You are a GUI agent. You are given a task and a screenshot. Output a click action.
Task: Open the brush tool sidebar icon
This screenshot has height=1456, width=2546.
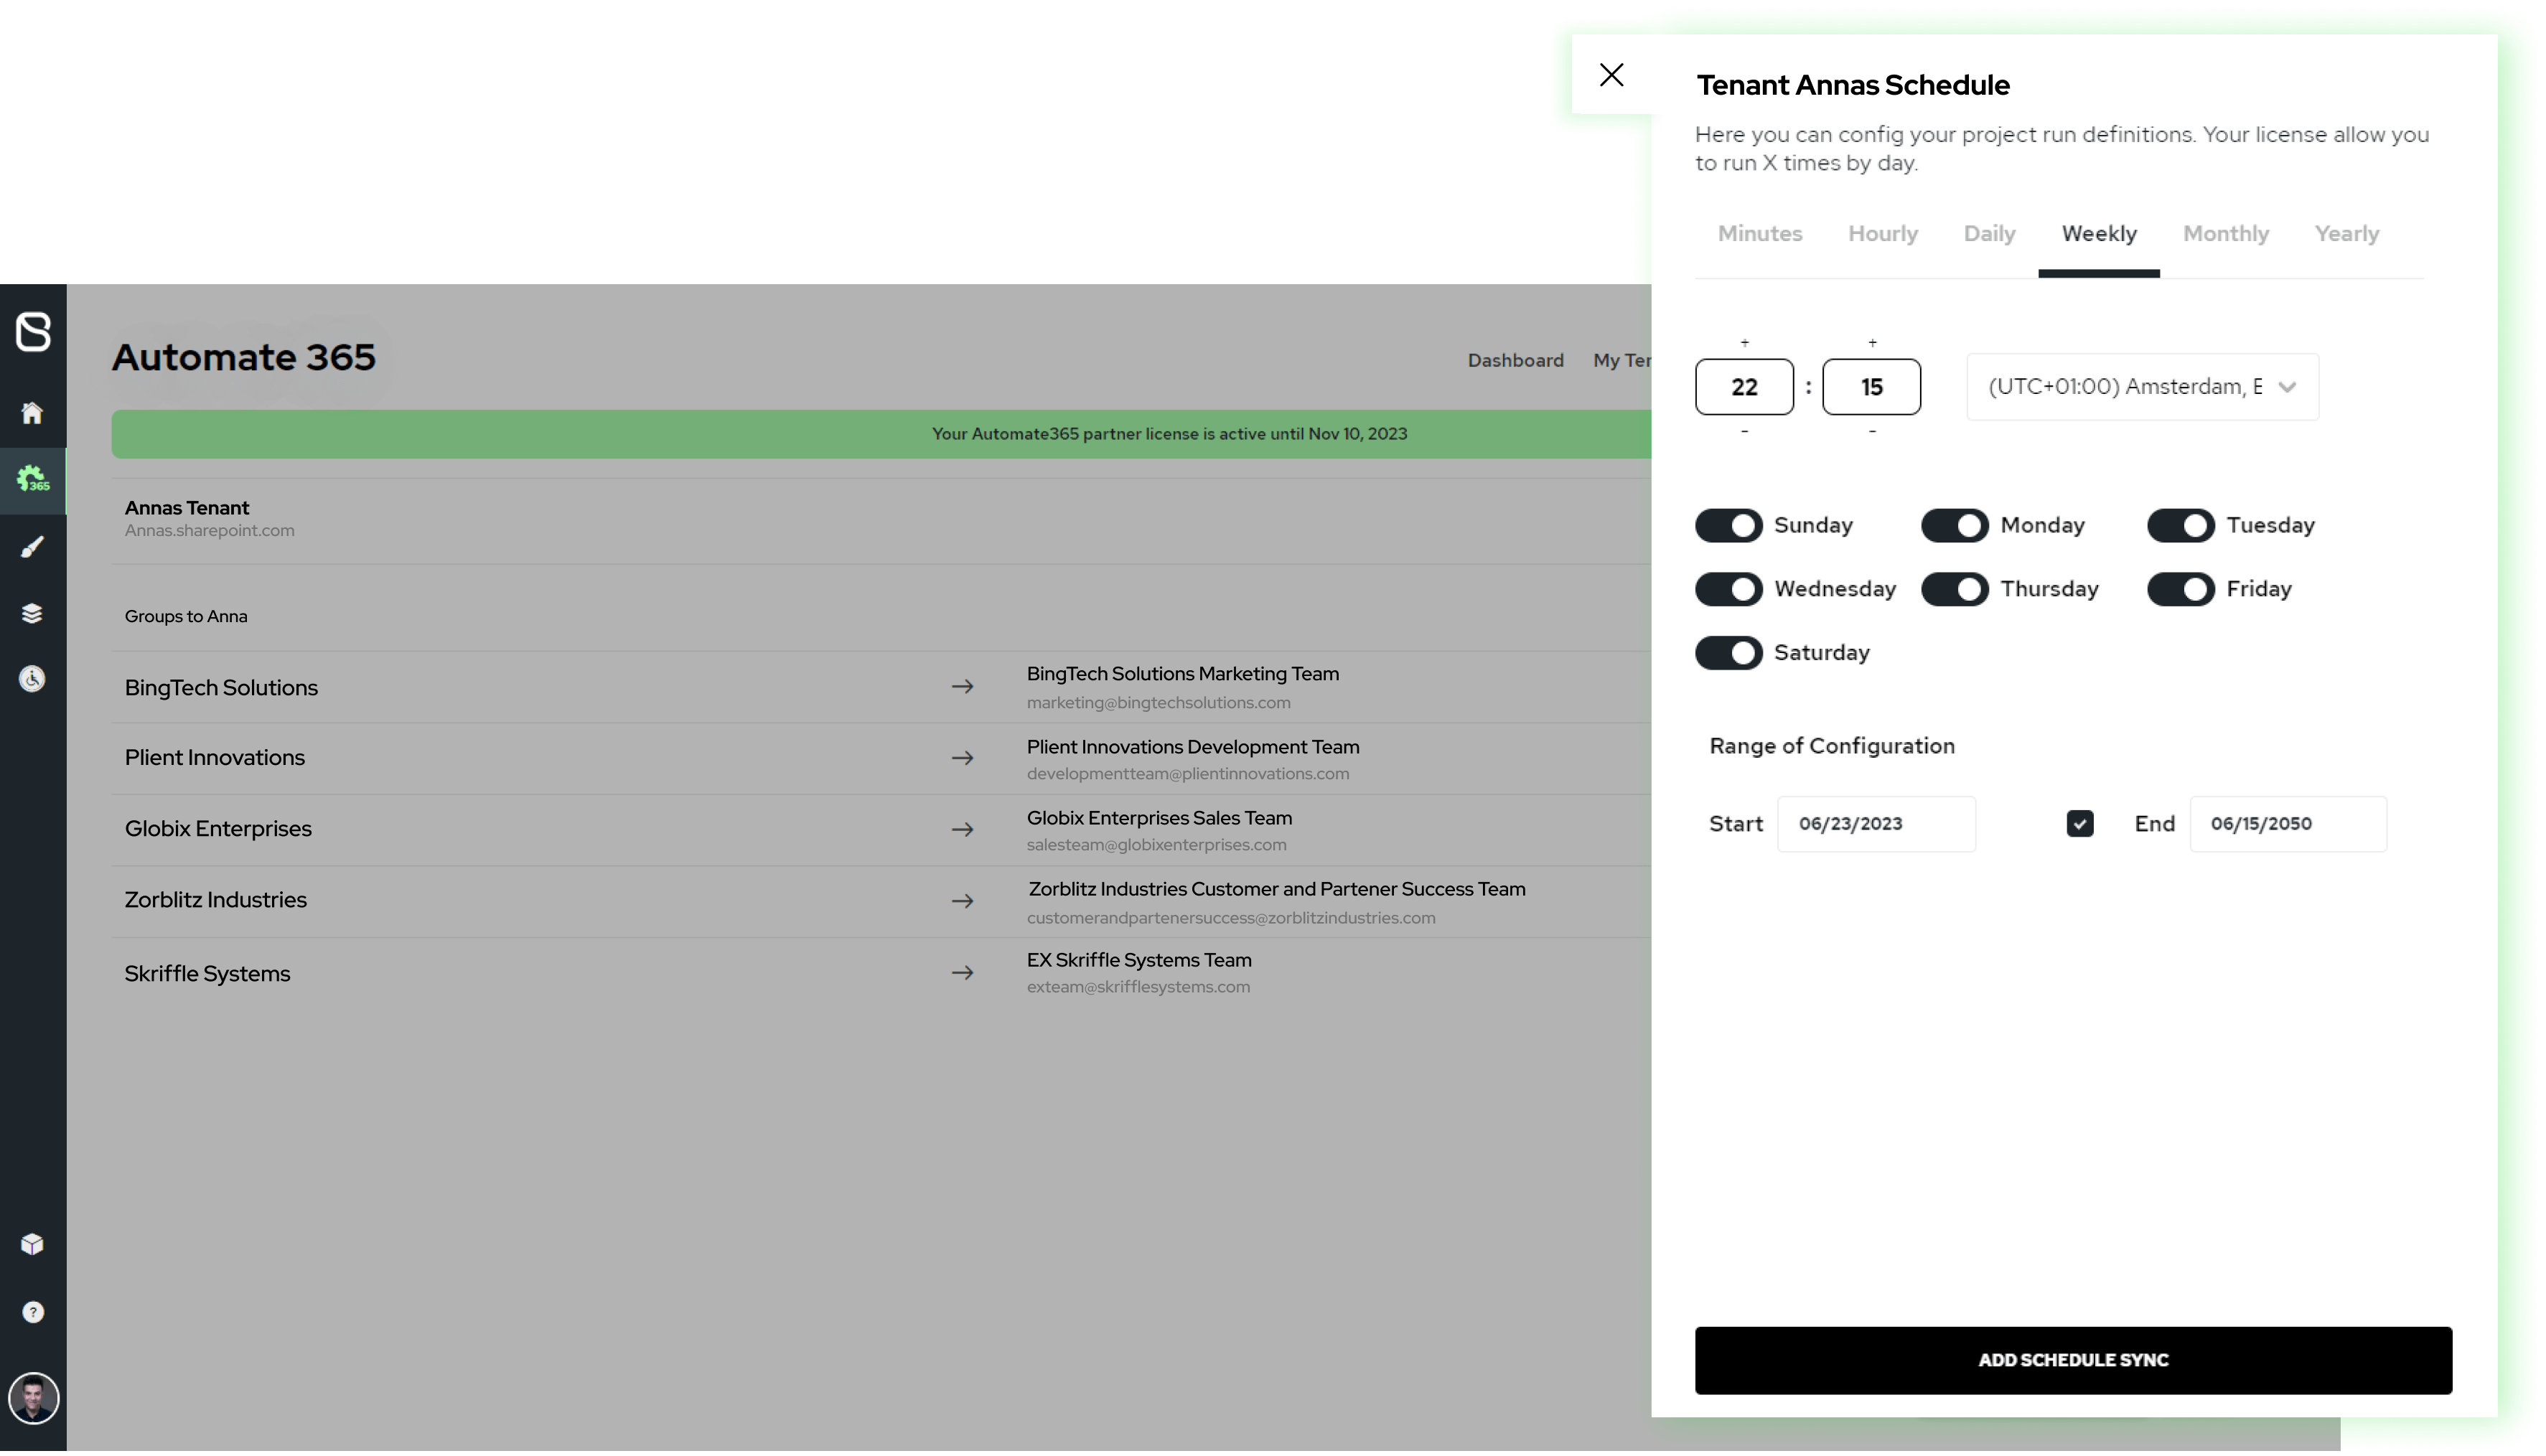[32, 547]
